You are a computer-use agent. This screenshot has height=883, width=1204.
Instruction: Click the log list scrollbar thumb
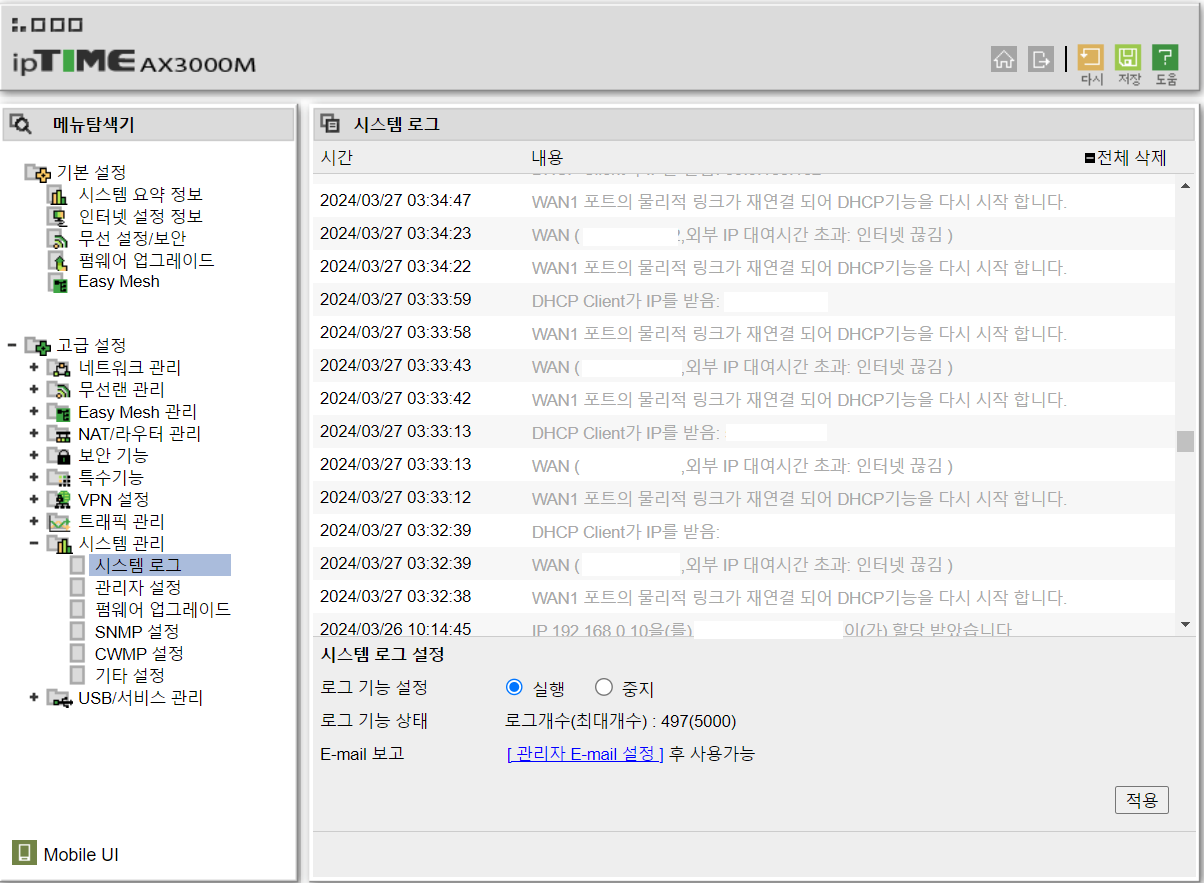click(x=1185, y=441)
